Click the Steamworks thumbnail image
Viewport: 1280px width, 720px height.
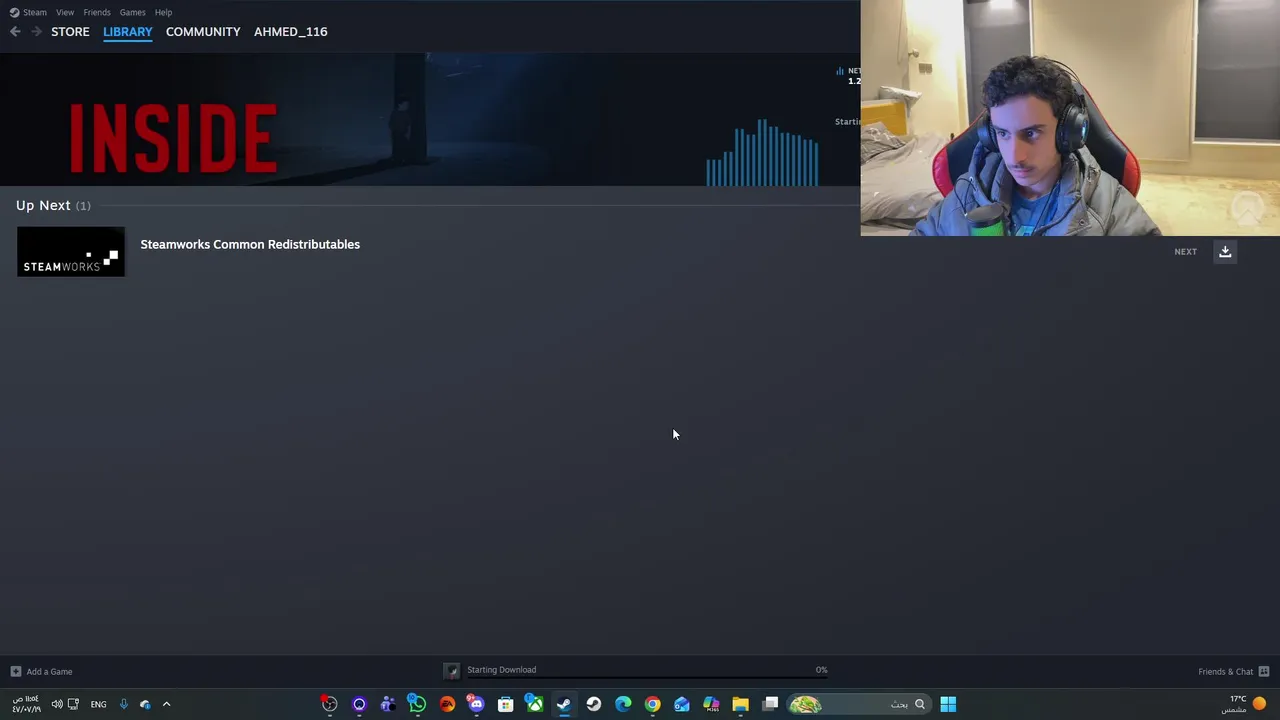(71, 252)
